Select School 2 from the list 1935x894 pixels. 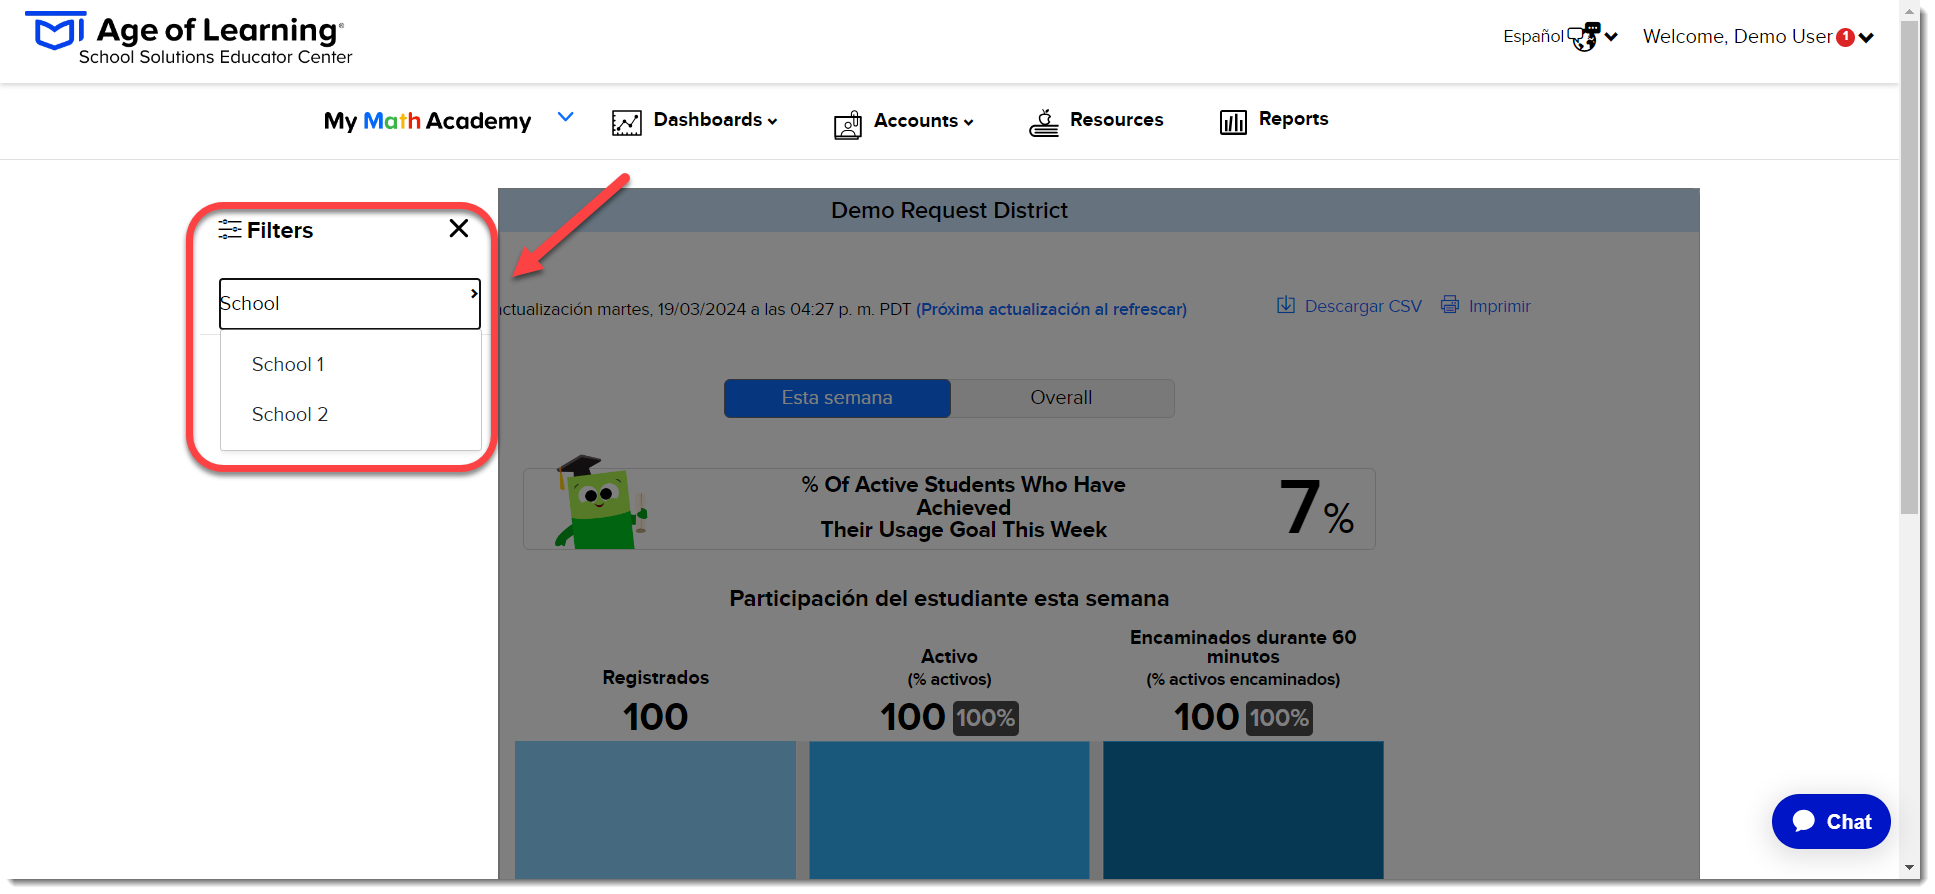tap(290, 415)
